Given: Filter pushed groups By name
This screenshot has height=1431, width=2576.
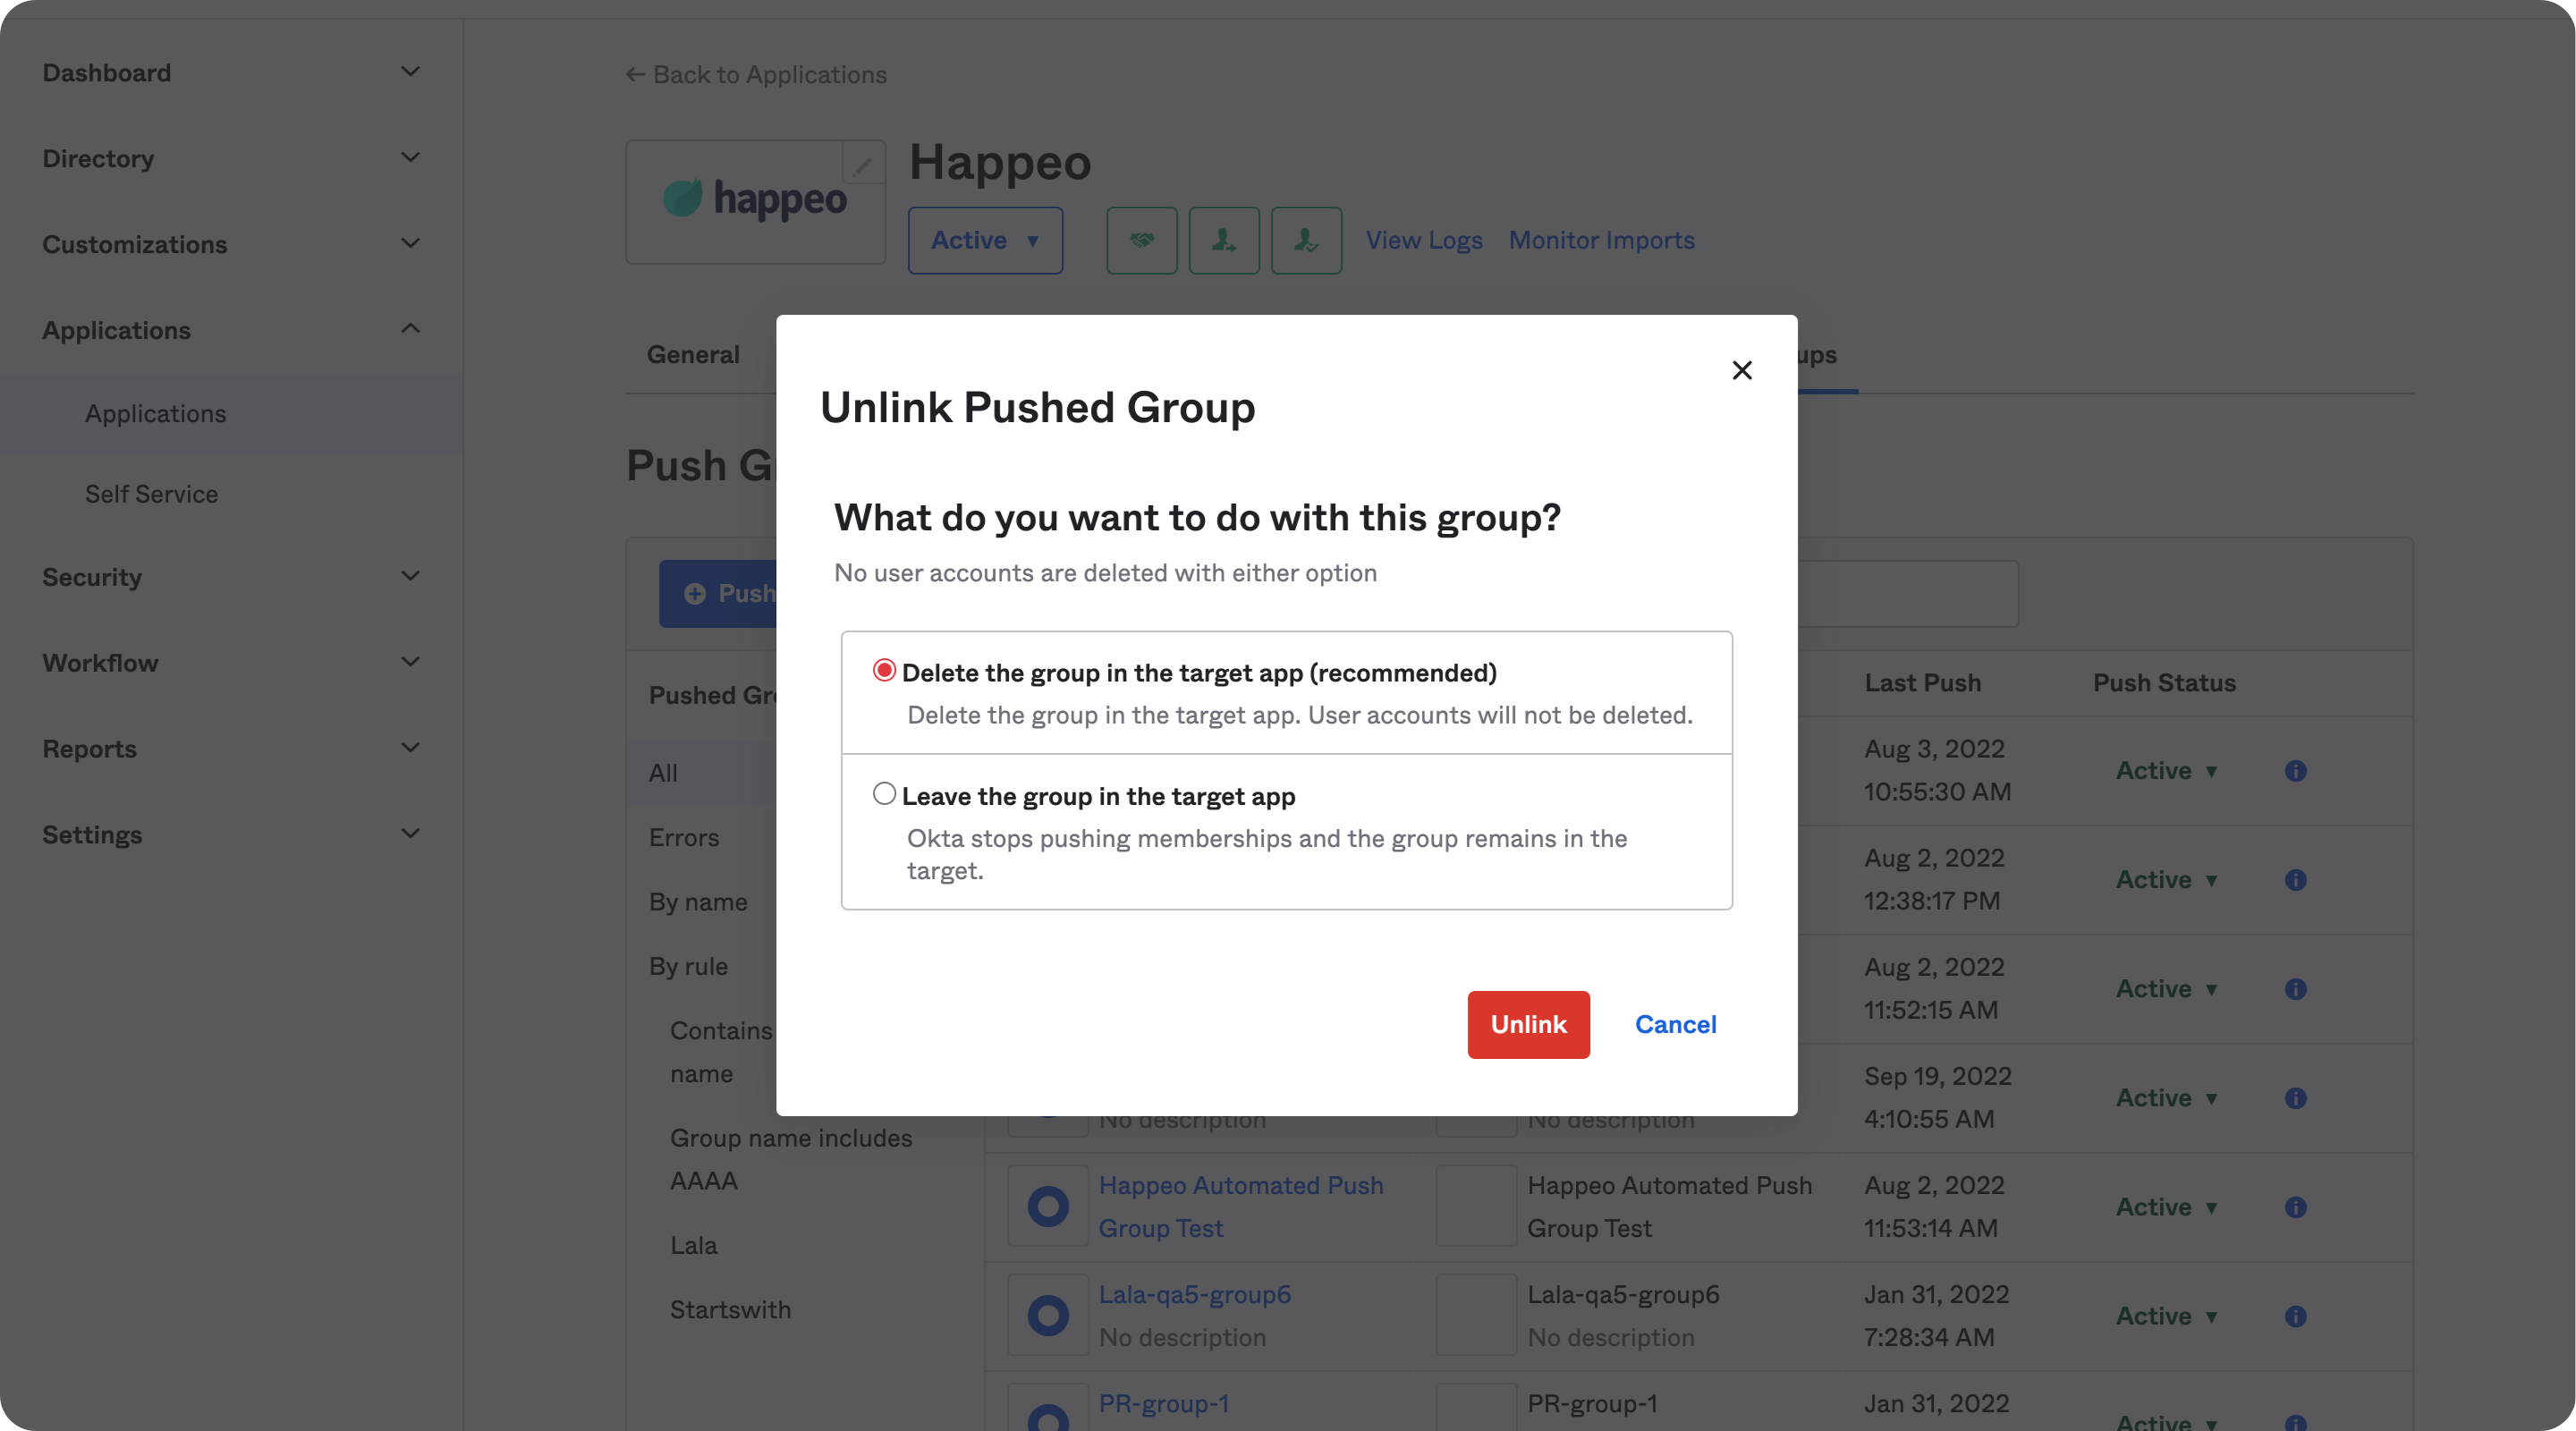Looking at the screenshot, I should pos(698,902).
